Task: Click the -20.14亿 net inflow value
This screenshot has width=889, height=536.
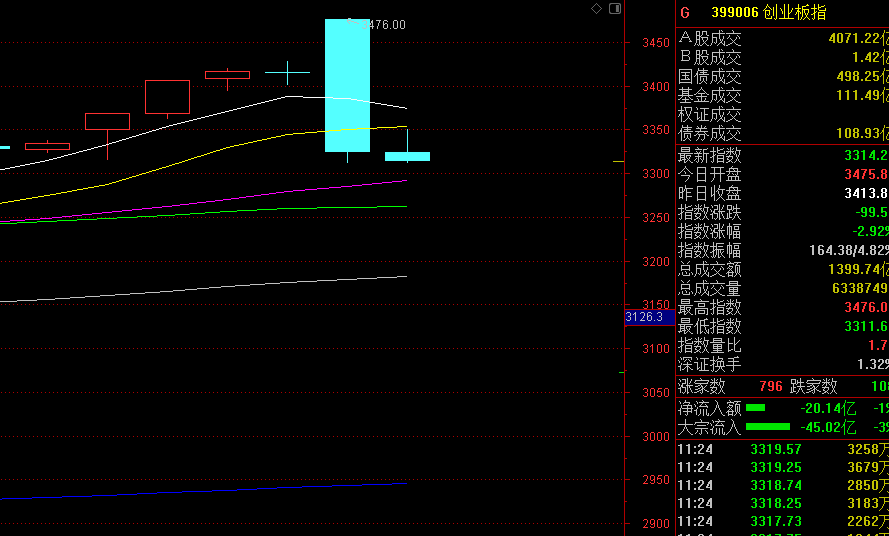Action: [x=828, y=408]
